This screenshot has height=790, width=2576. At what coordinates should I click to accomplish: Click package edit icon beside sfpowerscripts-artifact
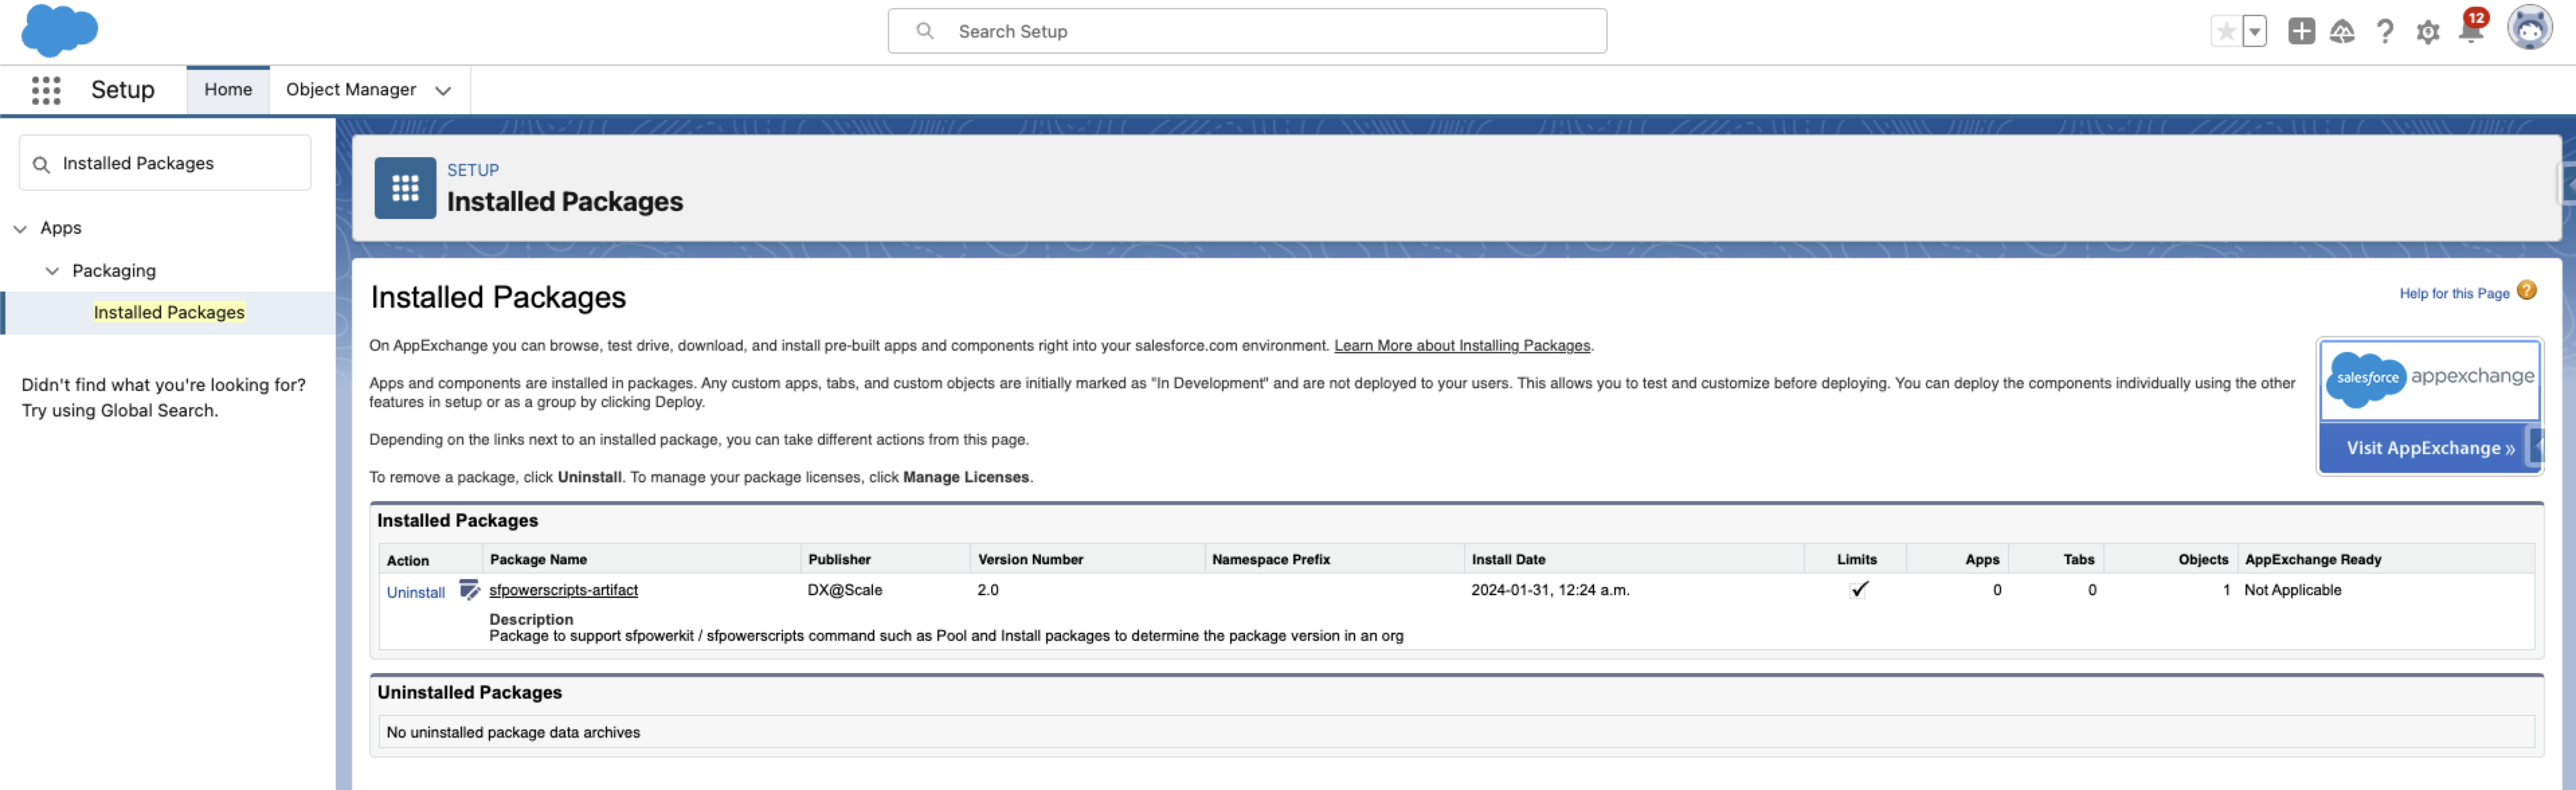pyautogui.click(x=469, y=589)
